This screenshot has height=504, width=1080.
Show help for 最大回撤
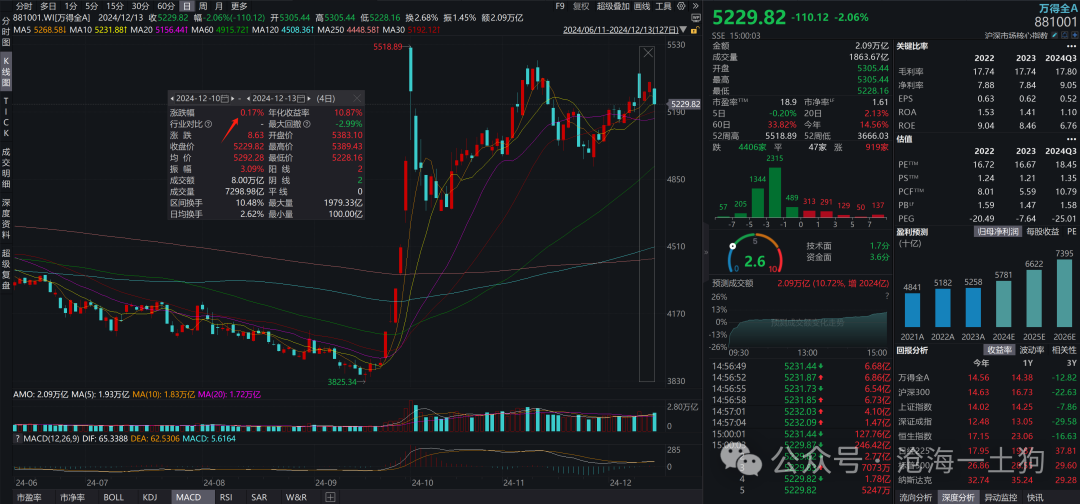coord(307,124)
